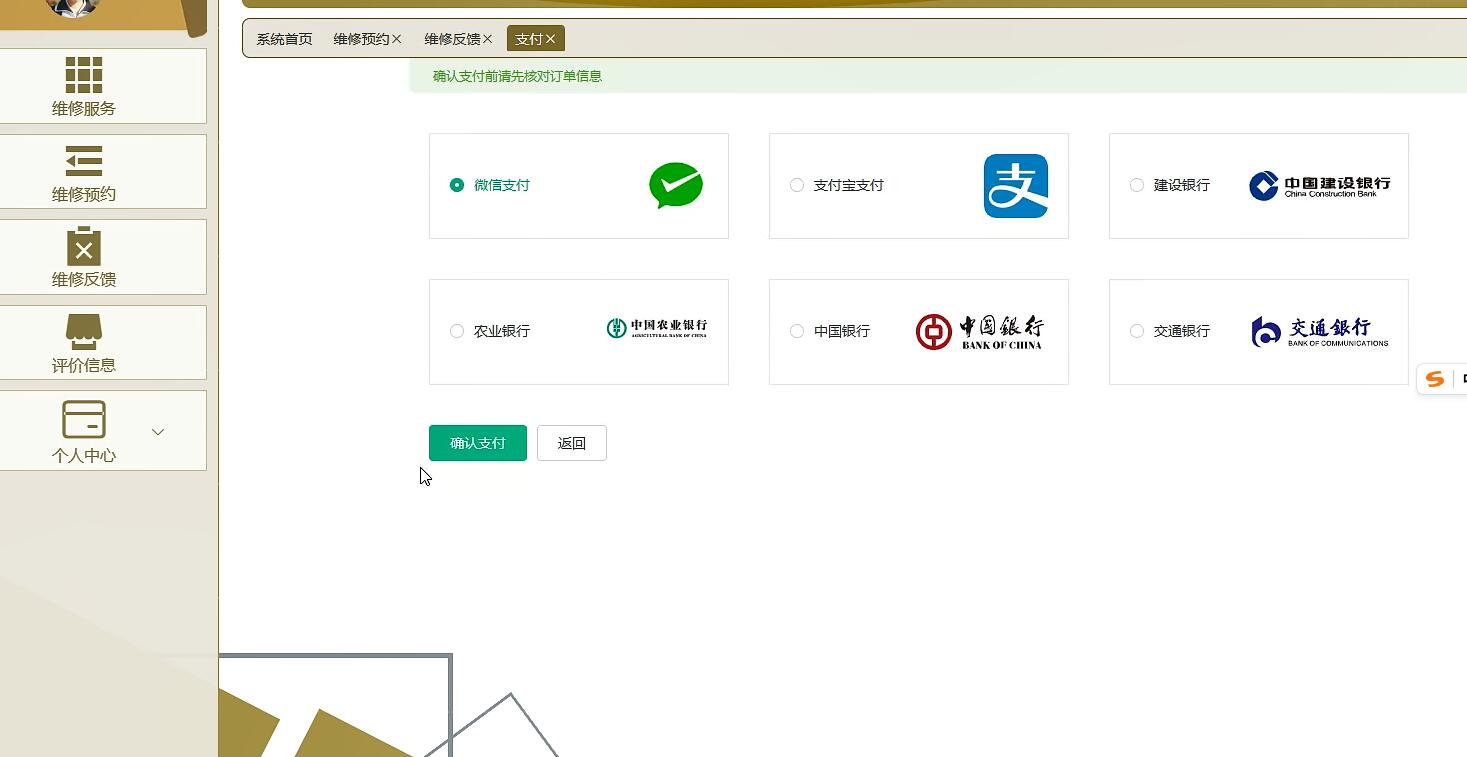Screen dimensions: 1467x757
Task: Click the Sogou input tray icon
Action: coord(1434,379)
